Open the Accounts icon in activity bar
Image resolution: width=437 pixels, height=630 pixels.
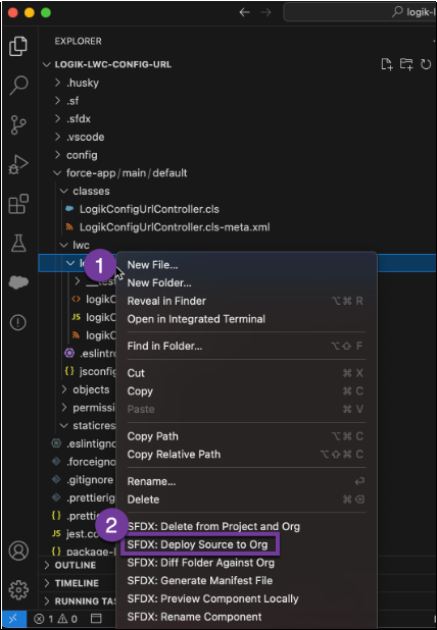point(18,550)
